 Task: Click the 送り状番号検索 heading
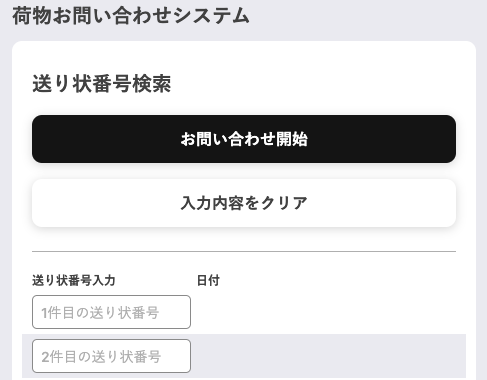pos(102,83)
